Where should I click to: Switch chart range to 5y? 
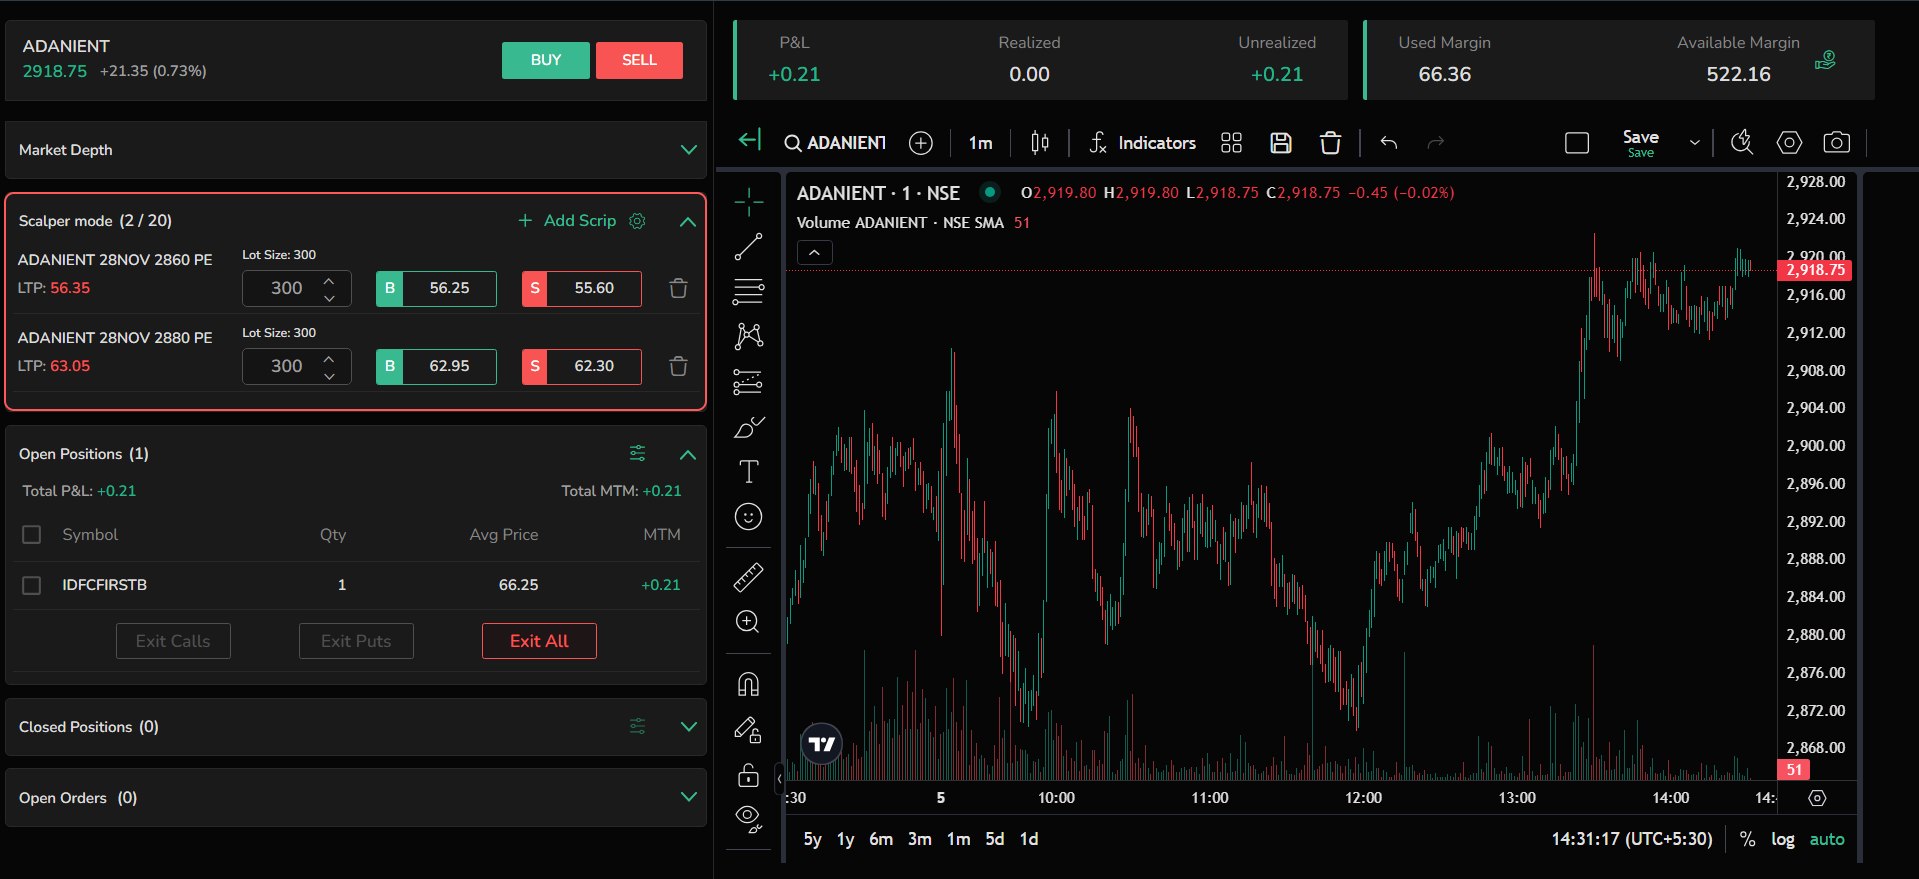tap(812, 839)
